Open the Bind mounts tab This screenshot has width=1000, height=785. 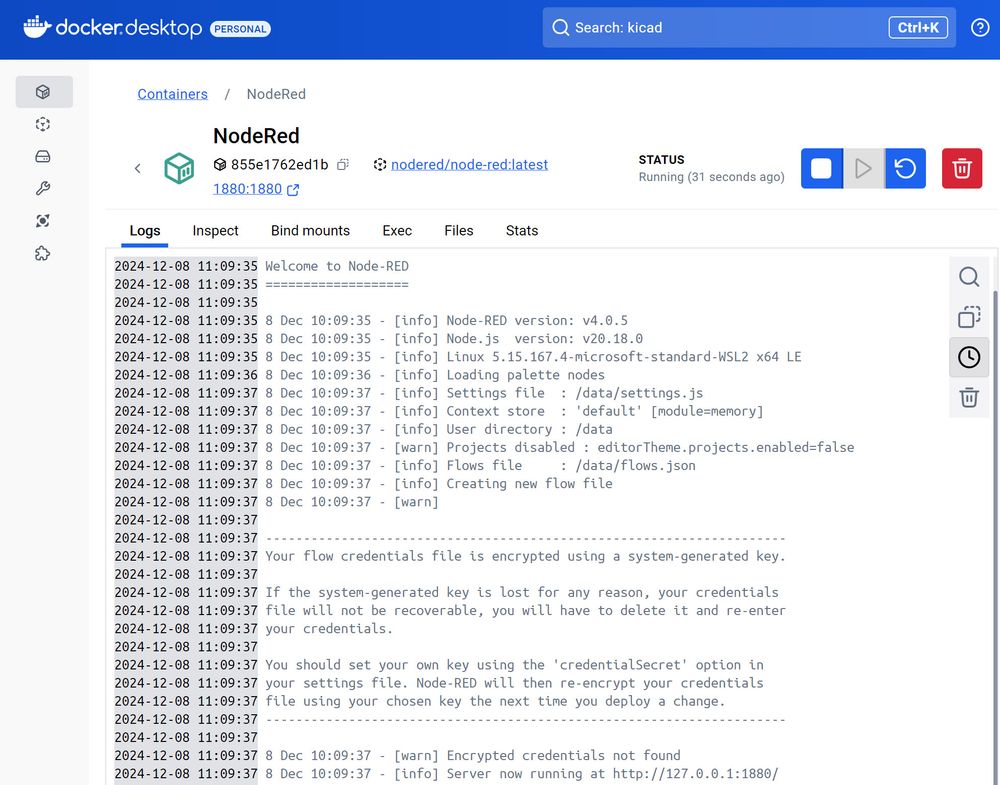(311, 231)
